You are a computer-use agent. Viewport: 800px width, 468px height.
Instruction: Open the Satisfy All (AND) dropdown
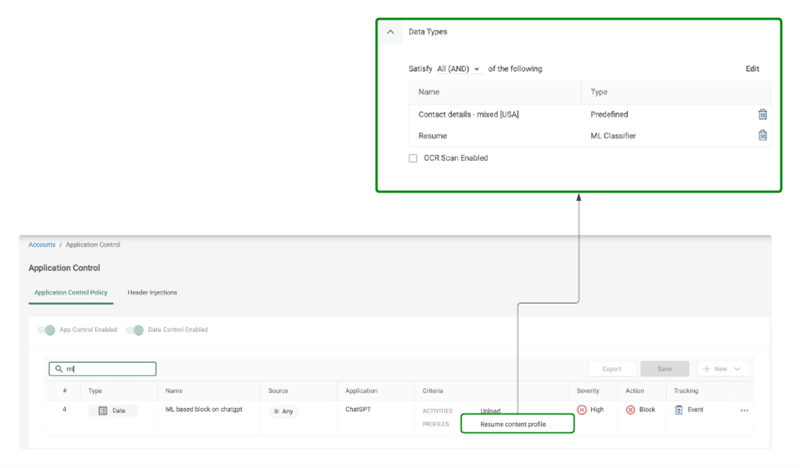(459, 68)
